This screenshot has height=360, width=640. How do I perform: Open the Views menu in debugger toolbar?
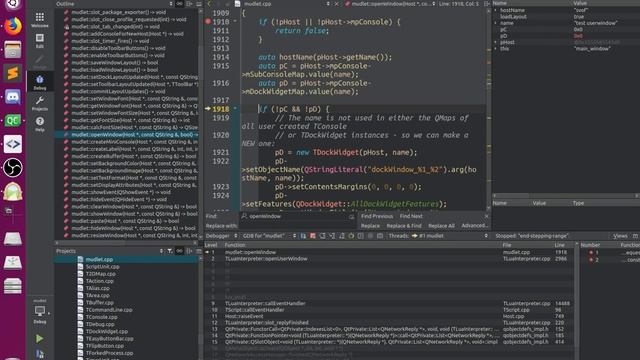620,236
